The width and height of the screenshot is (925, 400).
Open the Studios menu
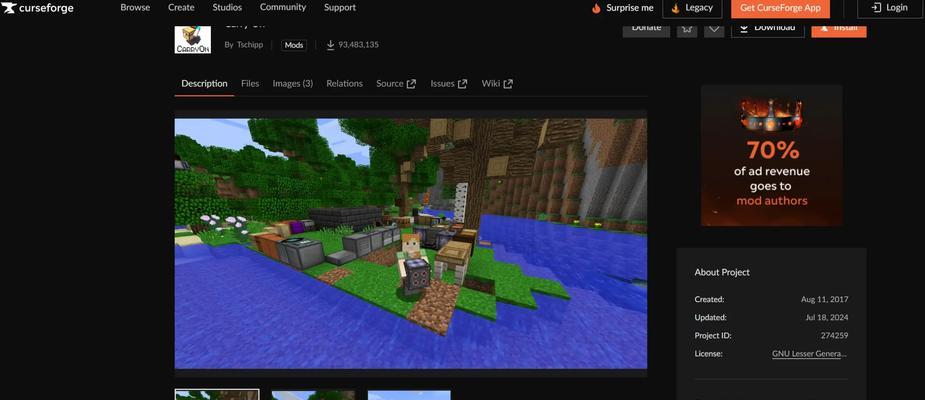click(x=227, y=8)
